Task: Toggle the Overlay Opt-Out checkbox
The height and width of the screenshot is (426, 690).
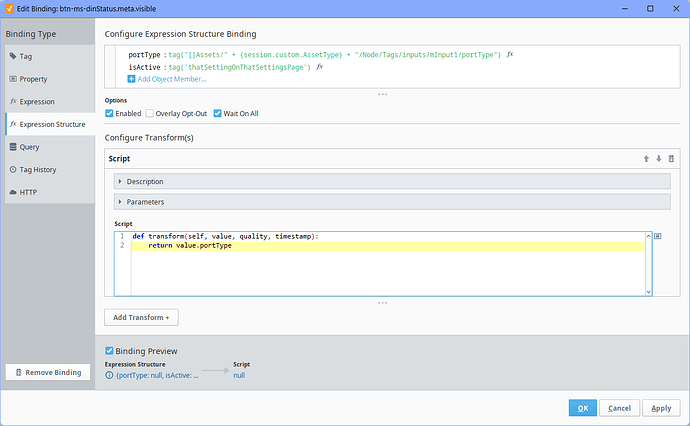Action: (150, 114)
